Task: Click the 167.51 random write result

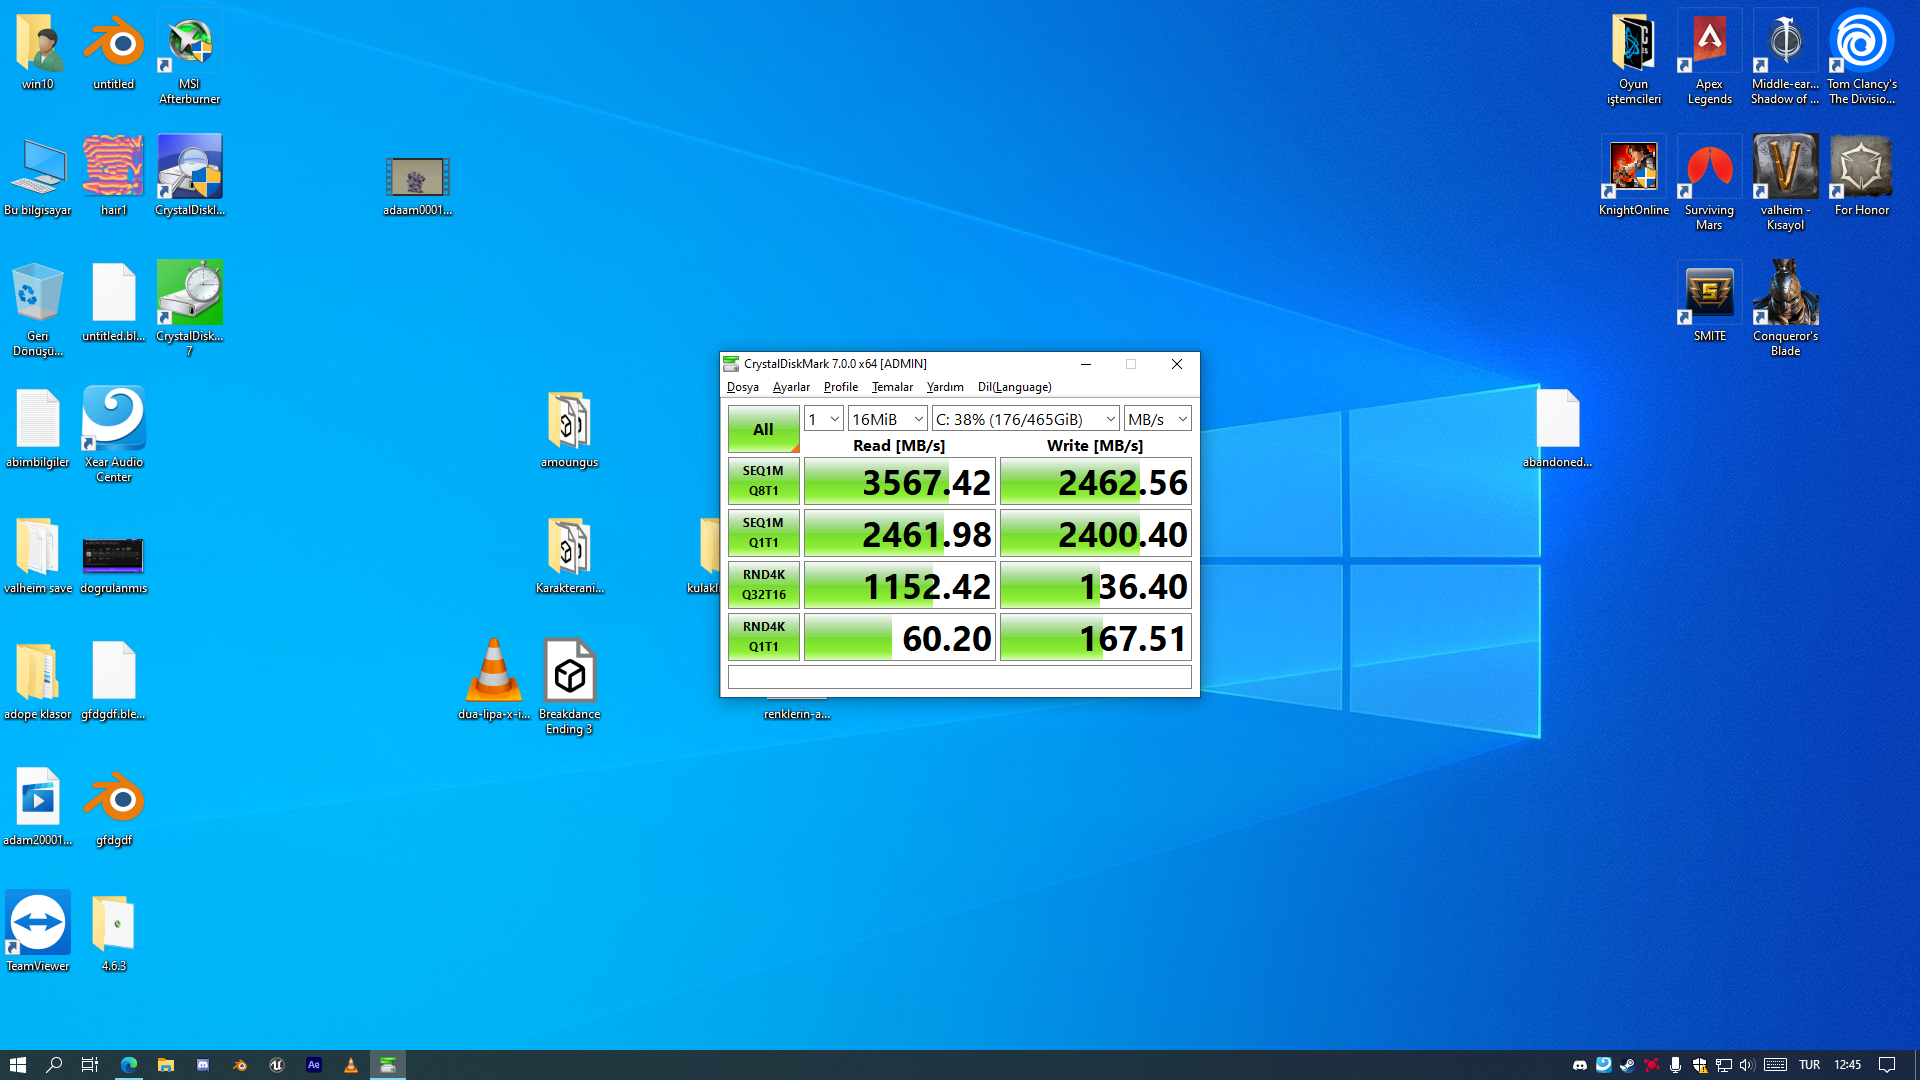Action: tap(1095, 637)
